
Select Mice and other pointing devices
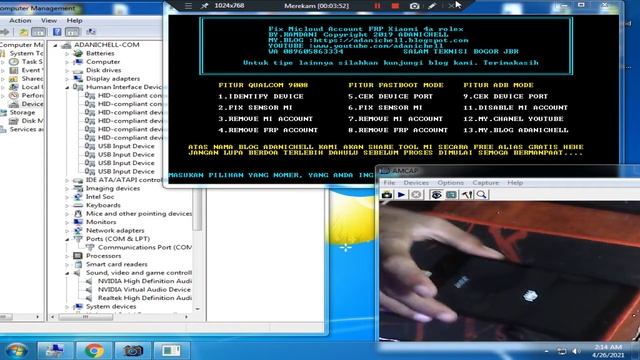pos(139,213)
